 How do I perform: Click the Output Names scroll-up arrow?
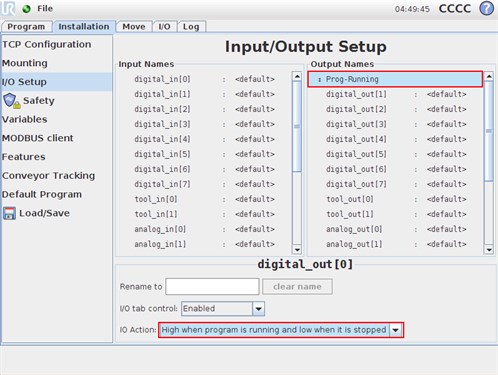click(x=489, y=76)
